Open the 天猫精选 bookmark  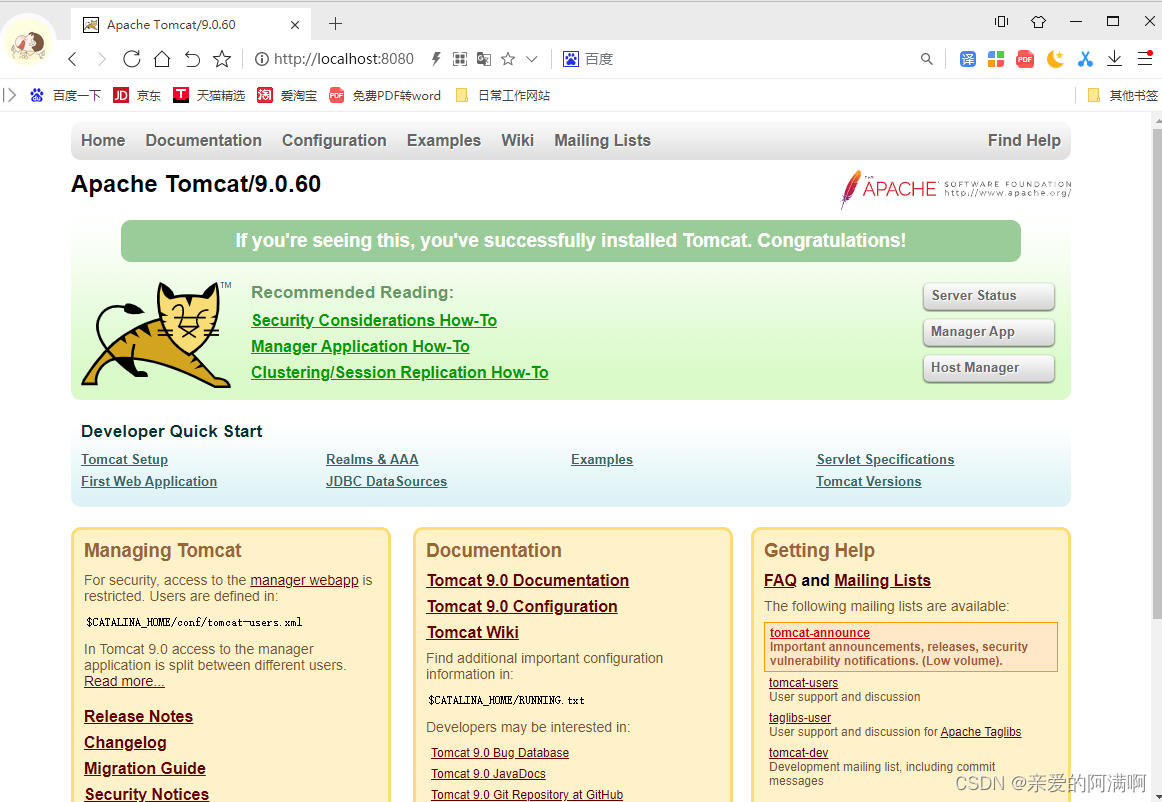tap(209, 96)
